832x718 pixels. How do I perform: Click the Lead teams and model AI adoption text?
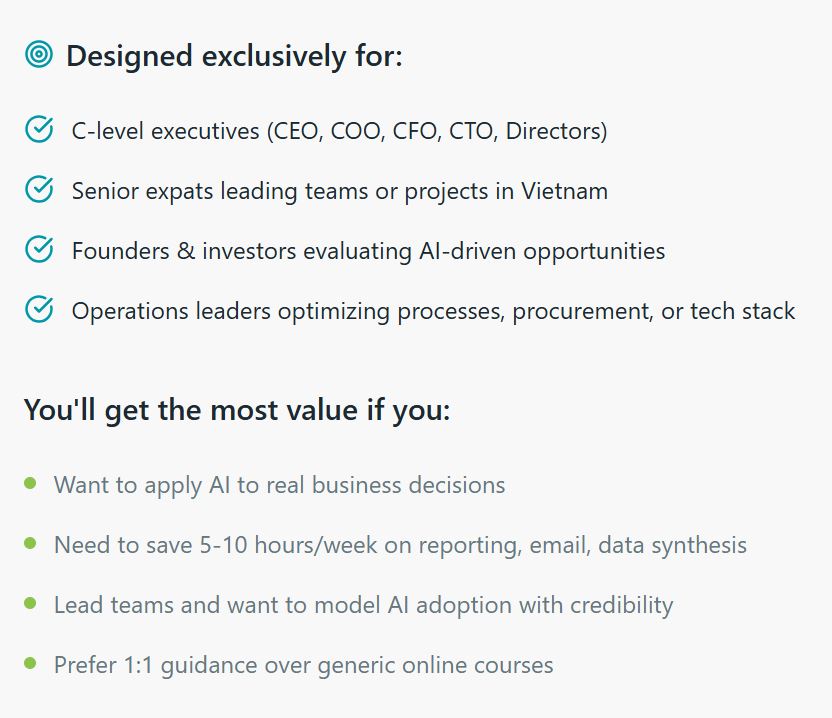point(363,605)
